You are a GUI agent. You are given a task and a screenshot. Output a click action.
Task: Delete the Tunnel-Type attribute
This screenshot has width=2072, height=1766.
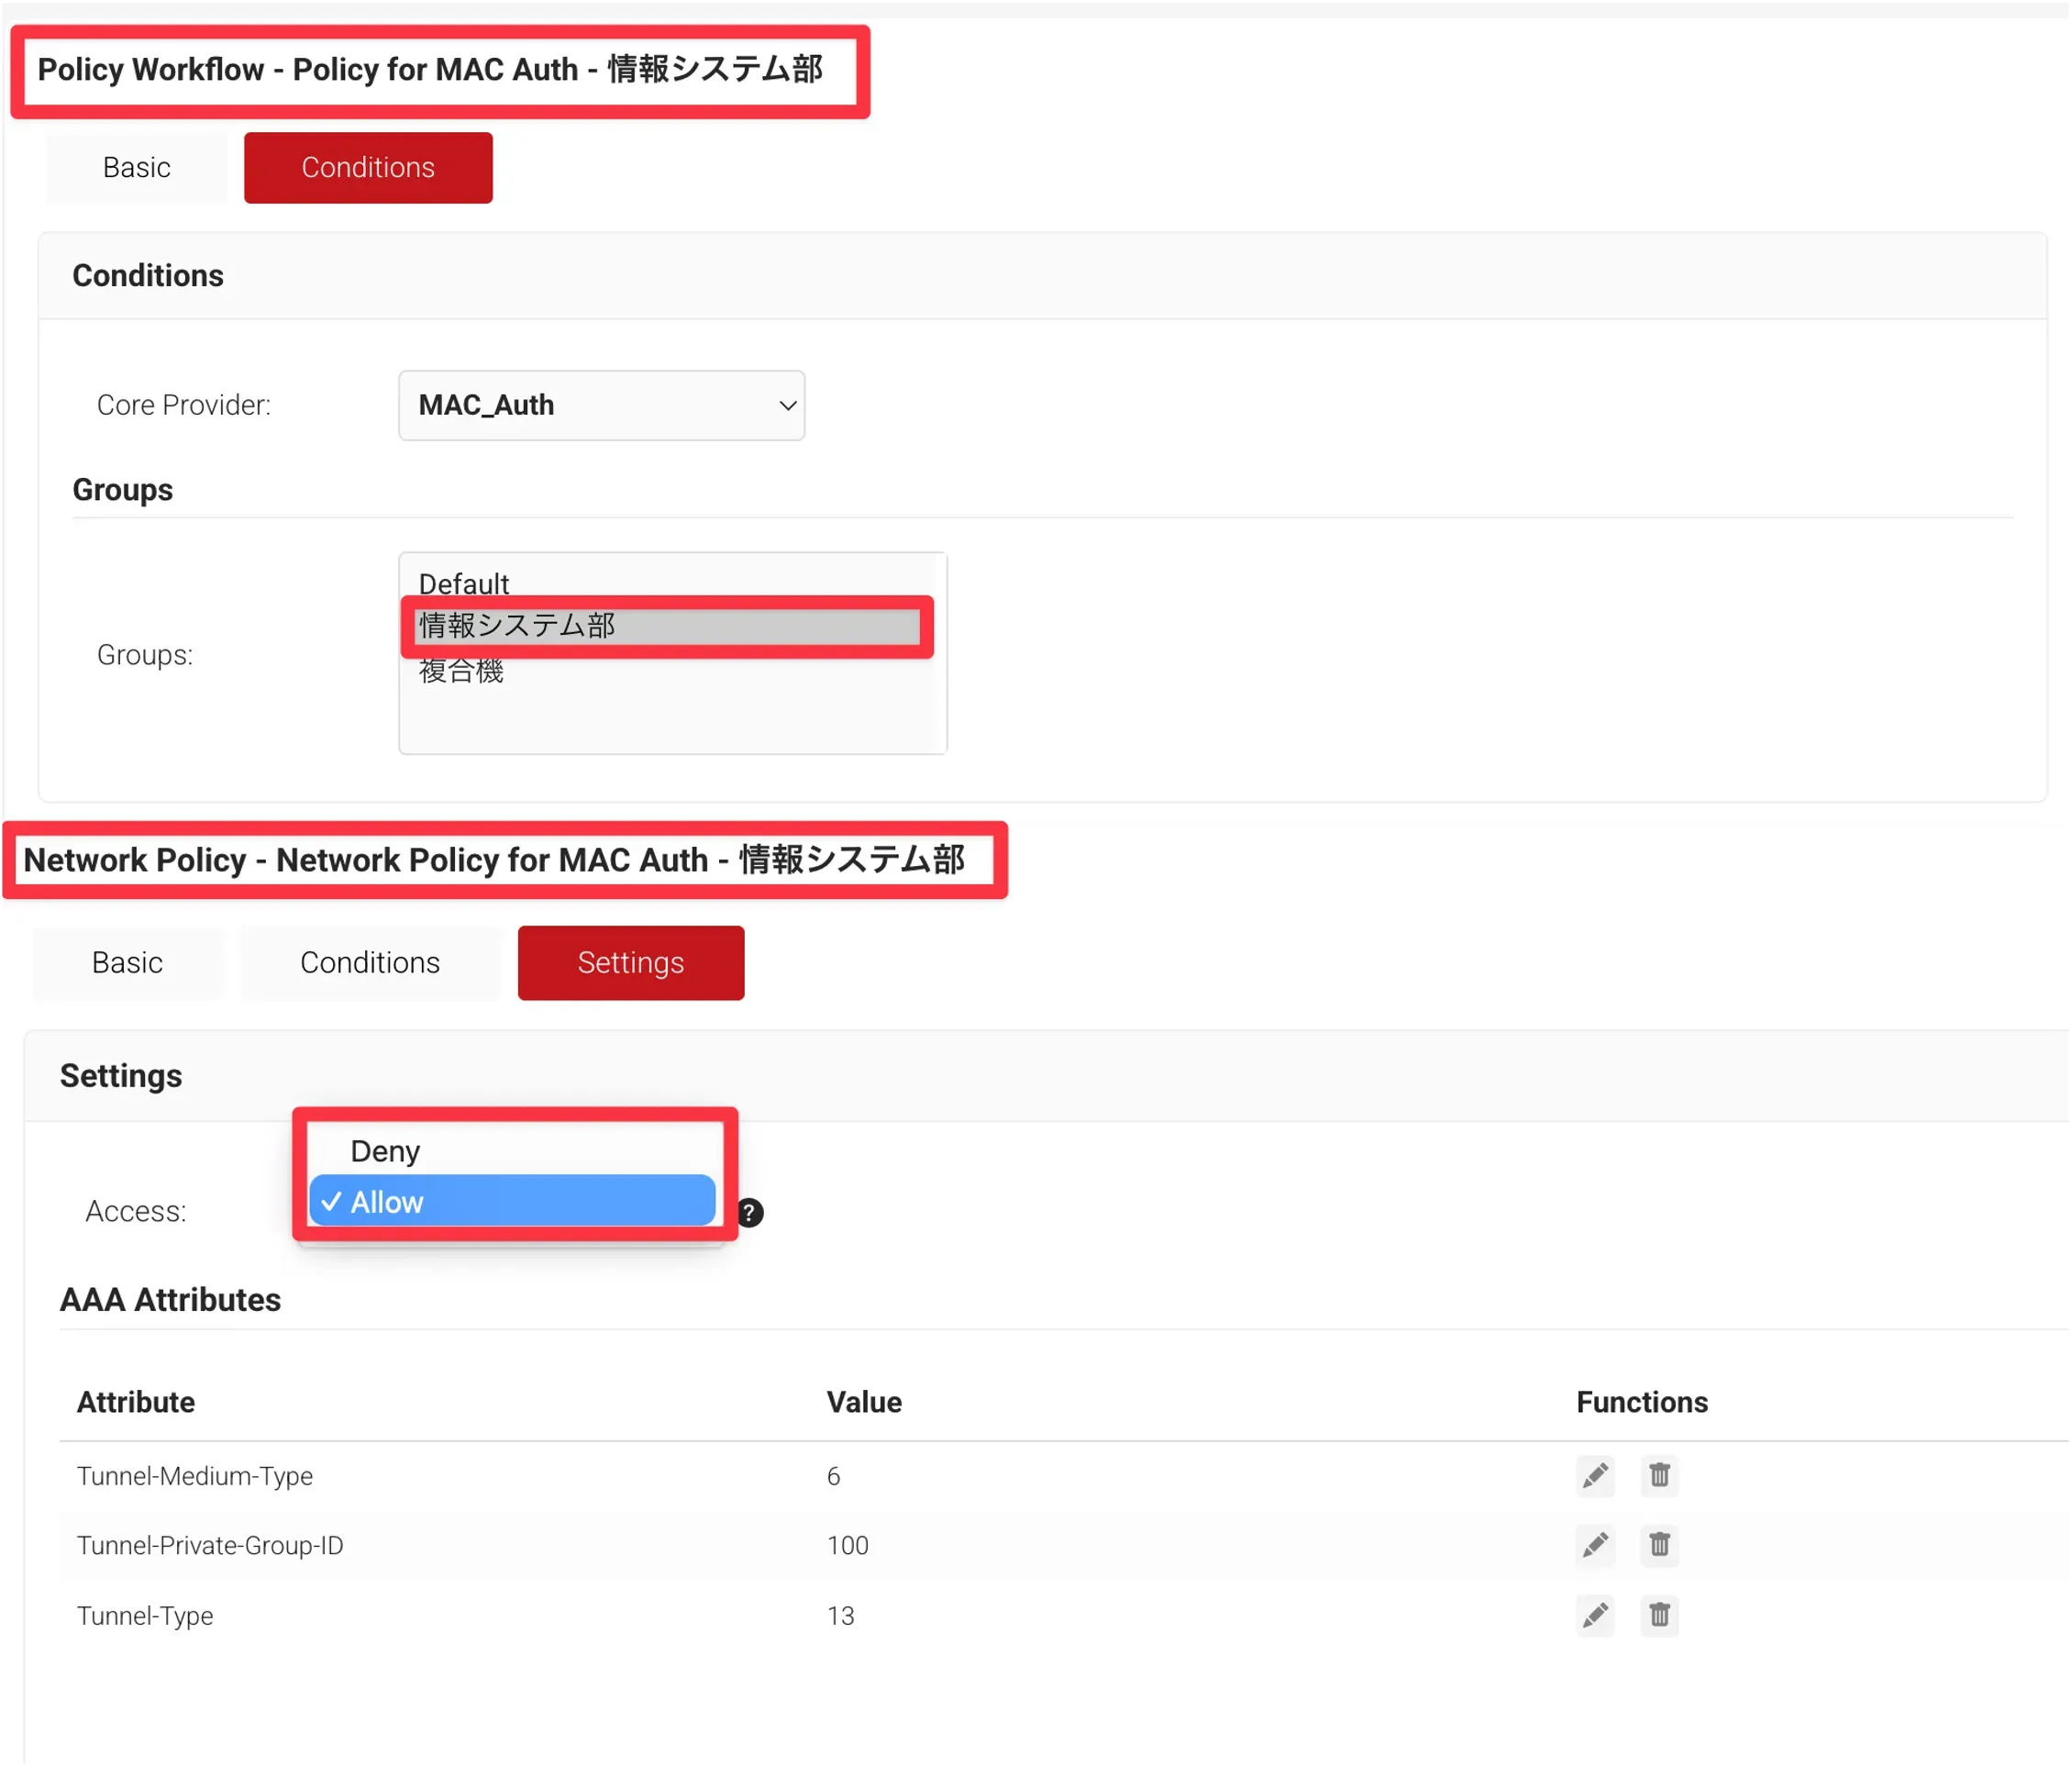click(1659, 1615)
